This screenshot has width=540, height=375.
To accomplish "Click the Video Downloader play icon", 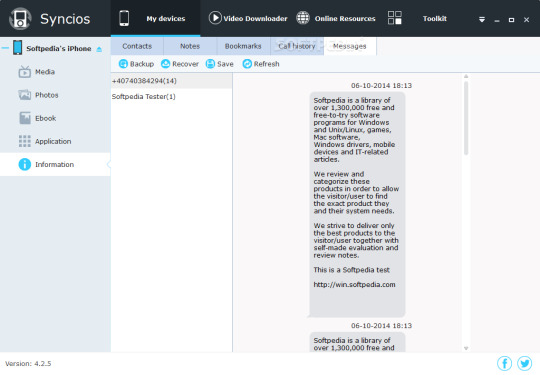I will click(x=215, y=18).
